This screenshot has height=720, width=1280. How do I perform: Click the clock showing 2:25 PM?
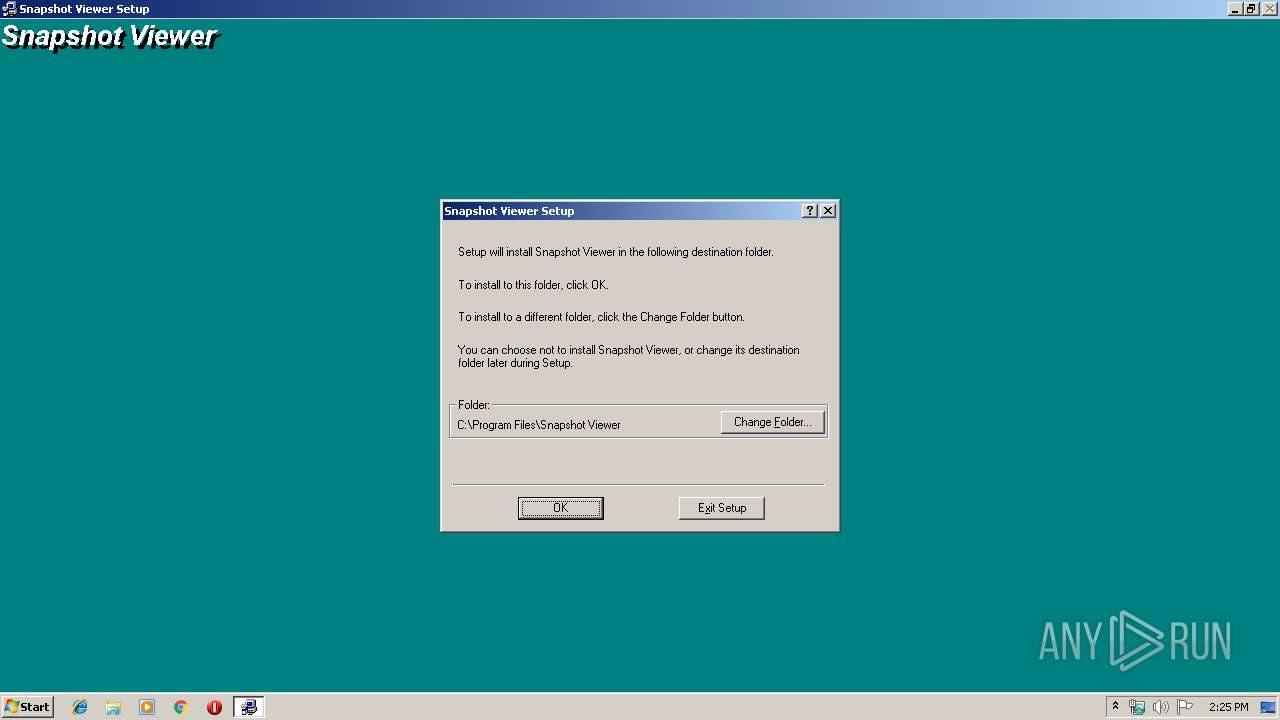pos(1228,707)
